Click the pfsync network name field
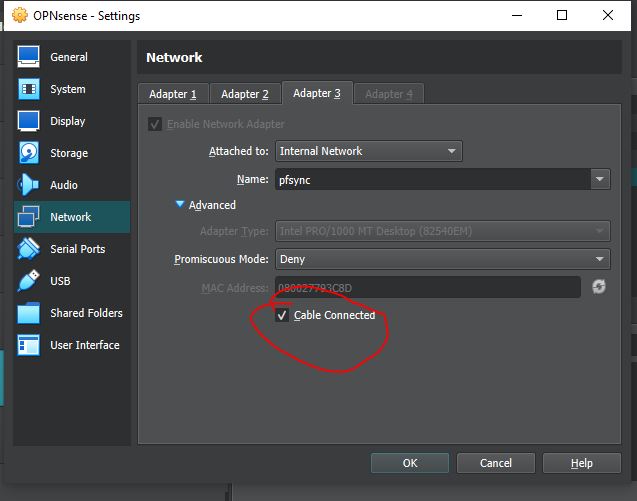Screen dimensions: 637x501 [433, 179]
